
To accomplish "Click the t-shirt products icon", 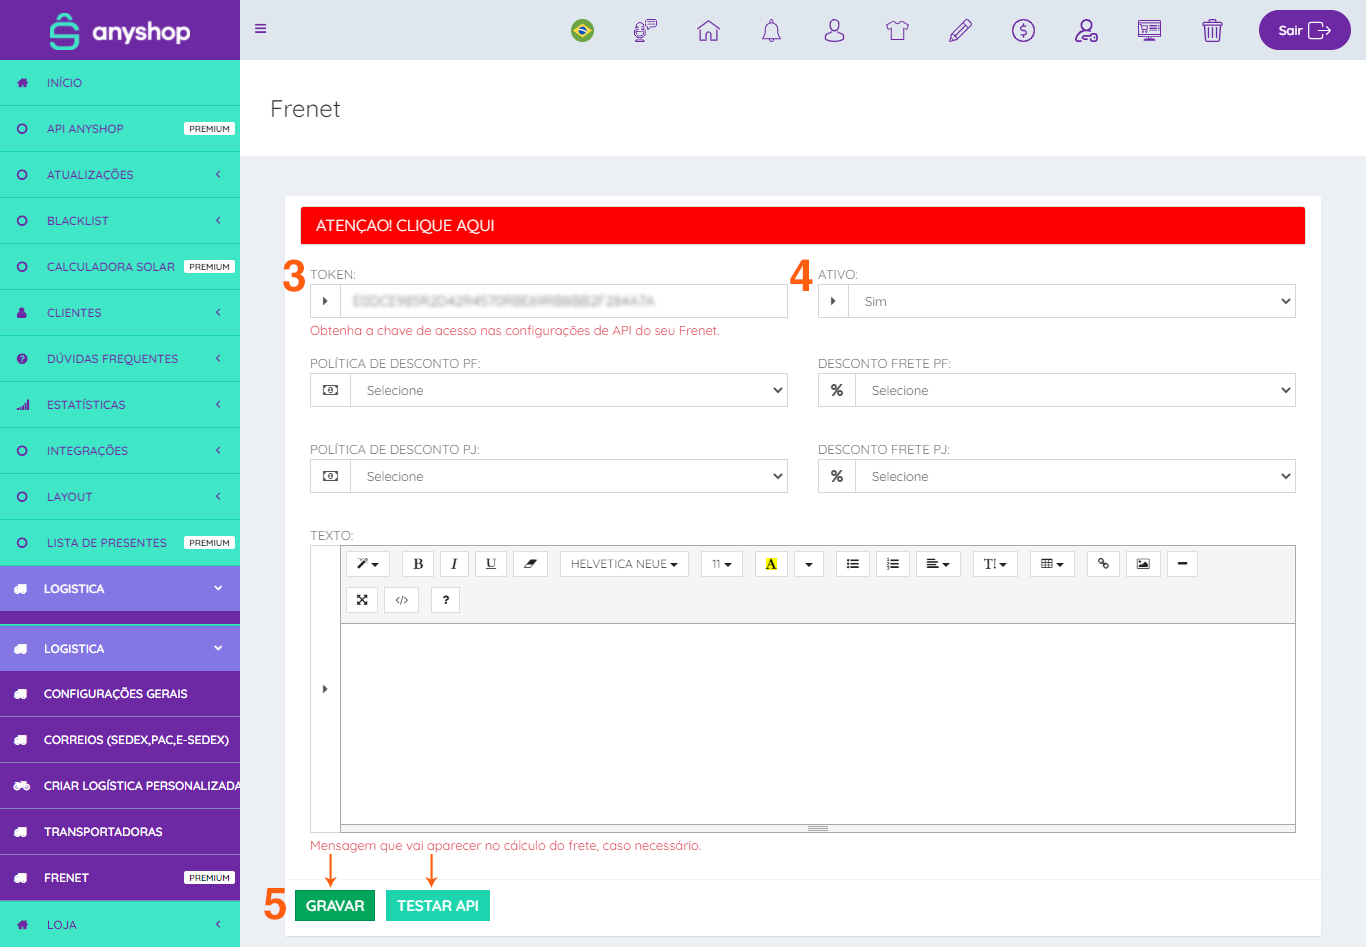I will coord(897,31).
